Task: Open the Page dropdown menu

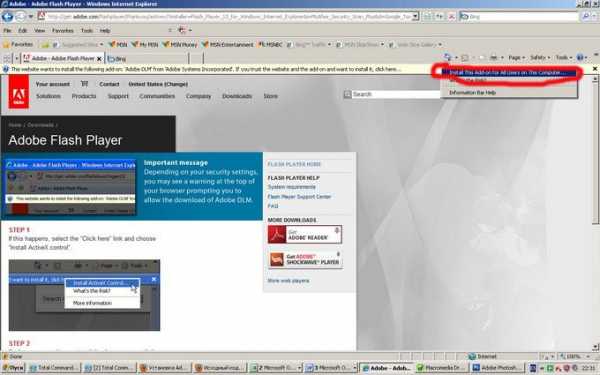Action: tap(516, 57)
